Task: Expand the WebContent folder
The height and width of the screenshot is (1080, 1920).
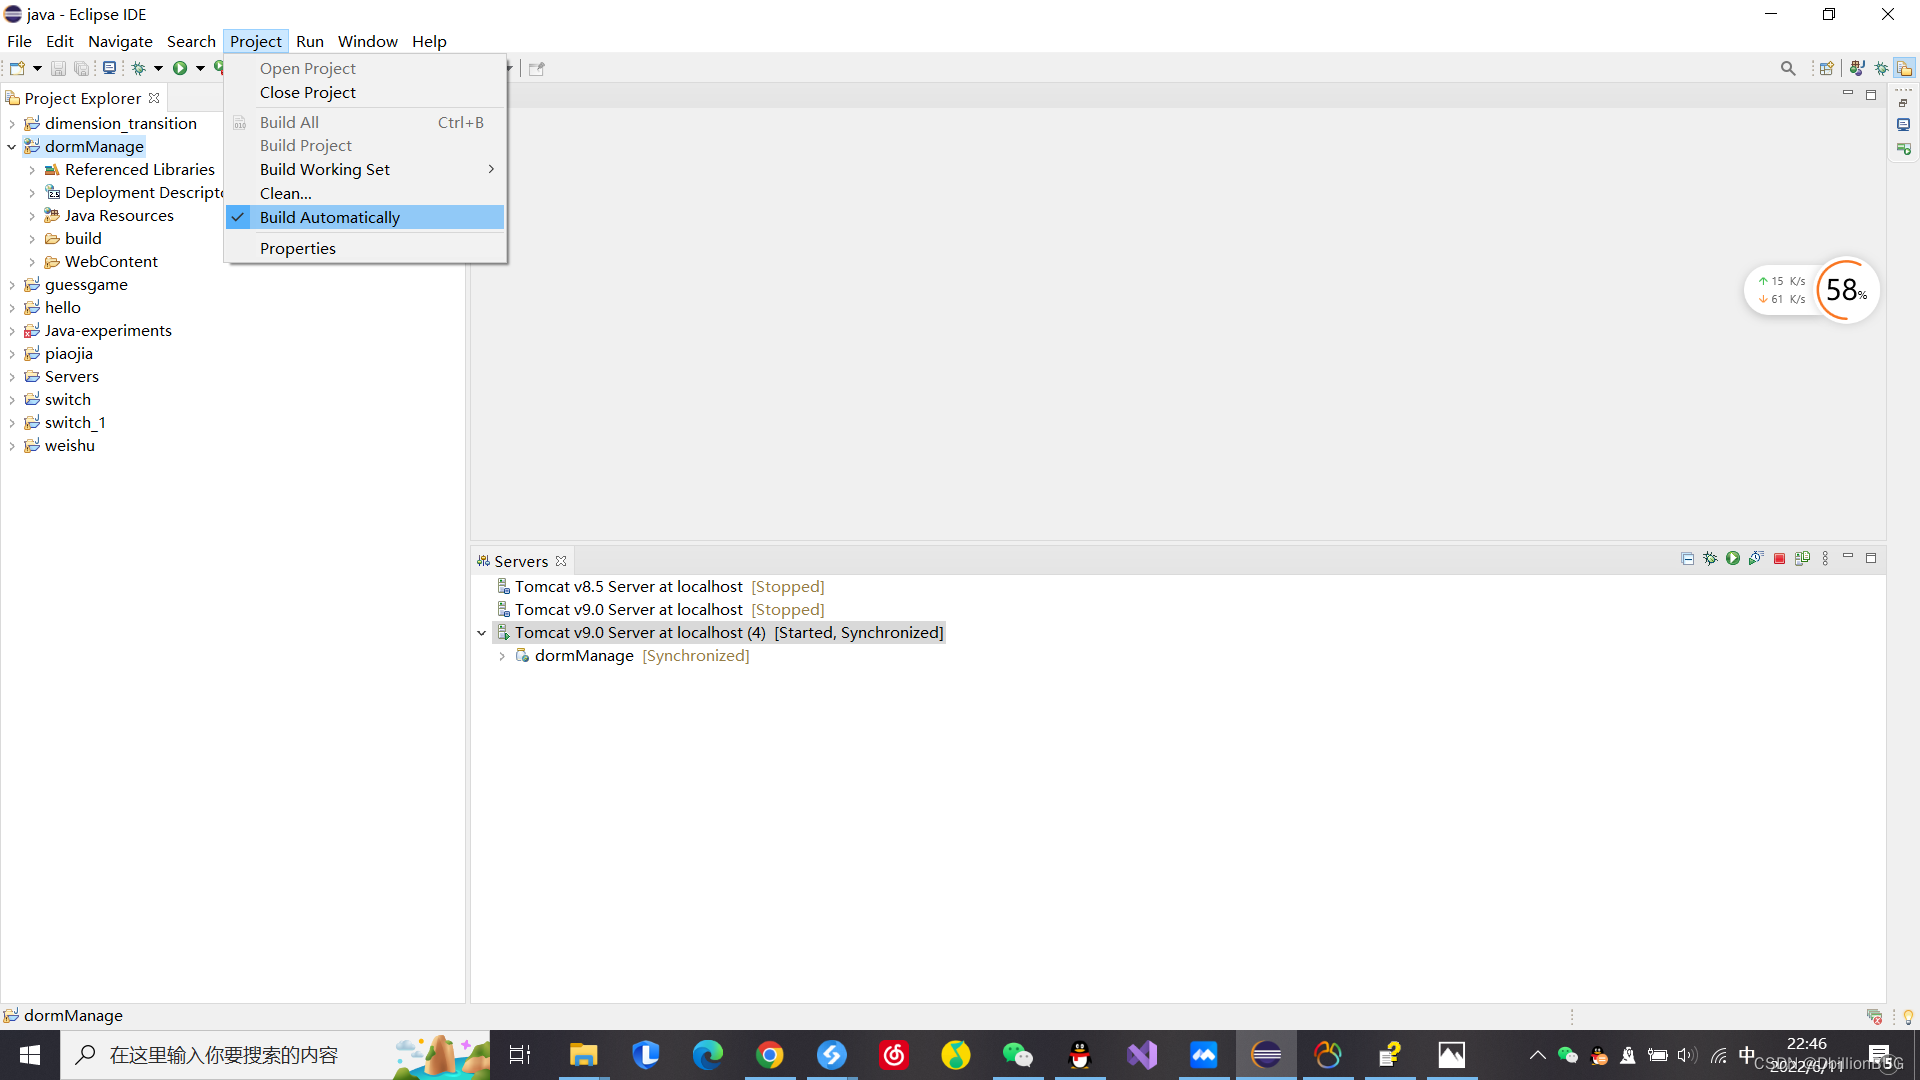Action: (x=32, y=262)
